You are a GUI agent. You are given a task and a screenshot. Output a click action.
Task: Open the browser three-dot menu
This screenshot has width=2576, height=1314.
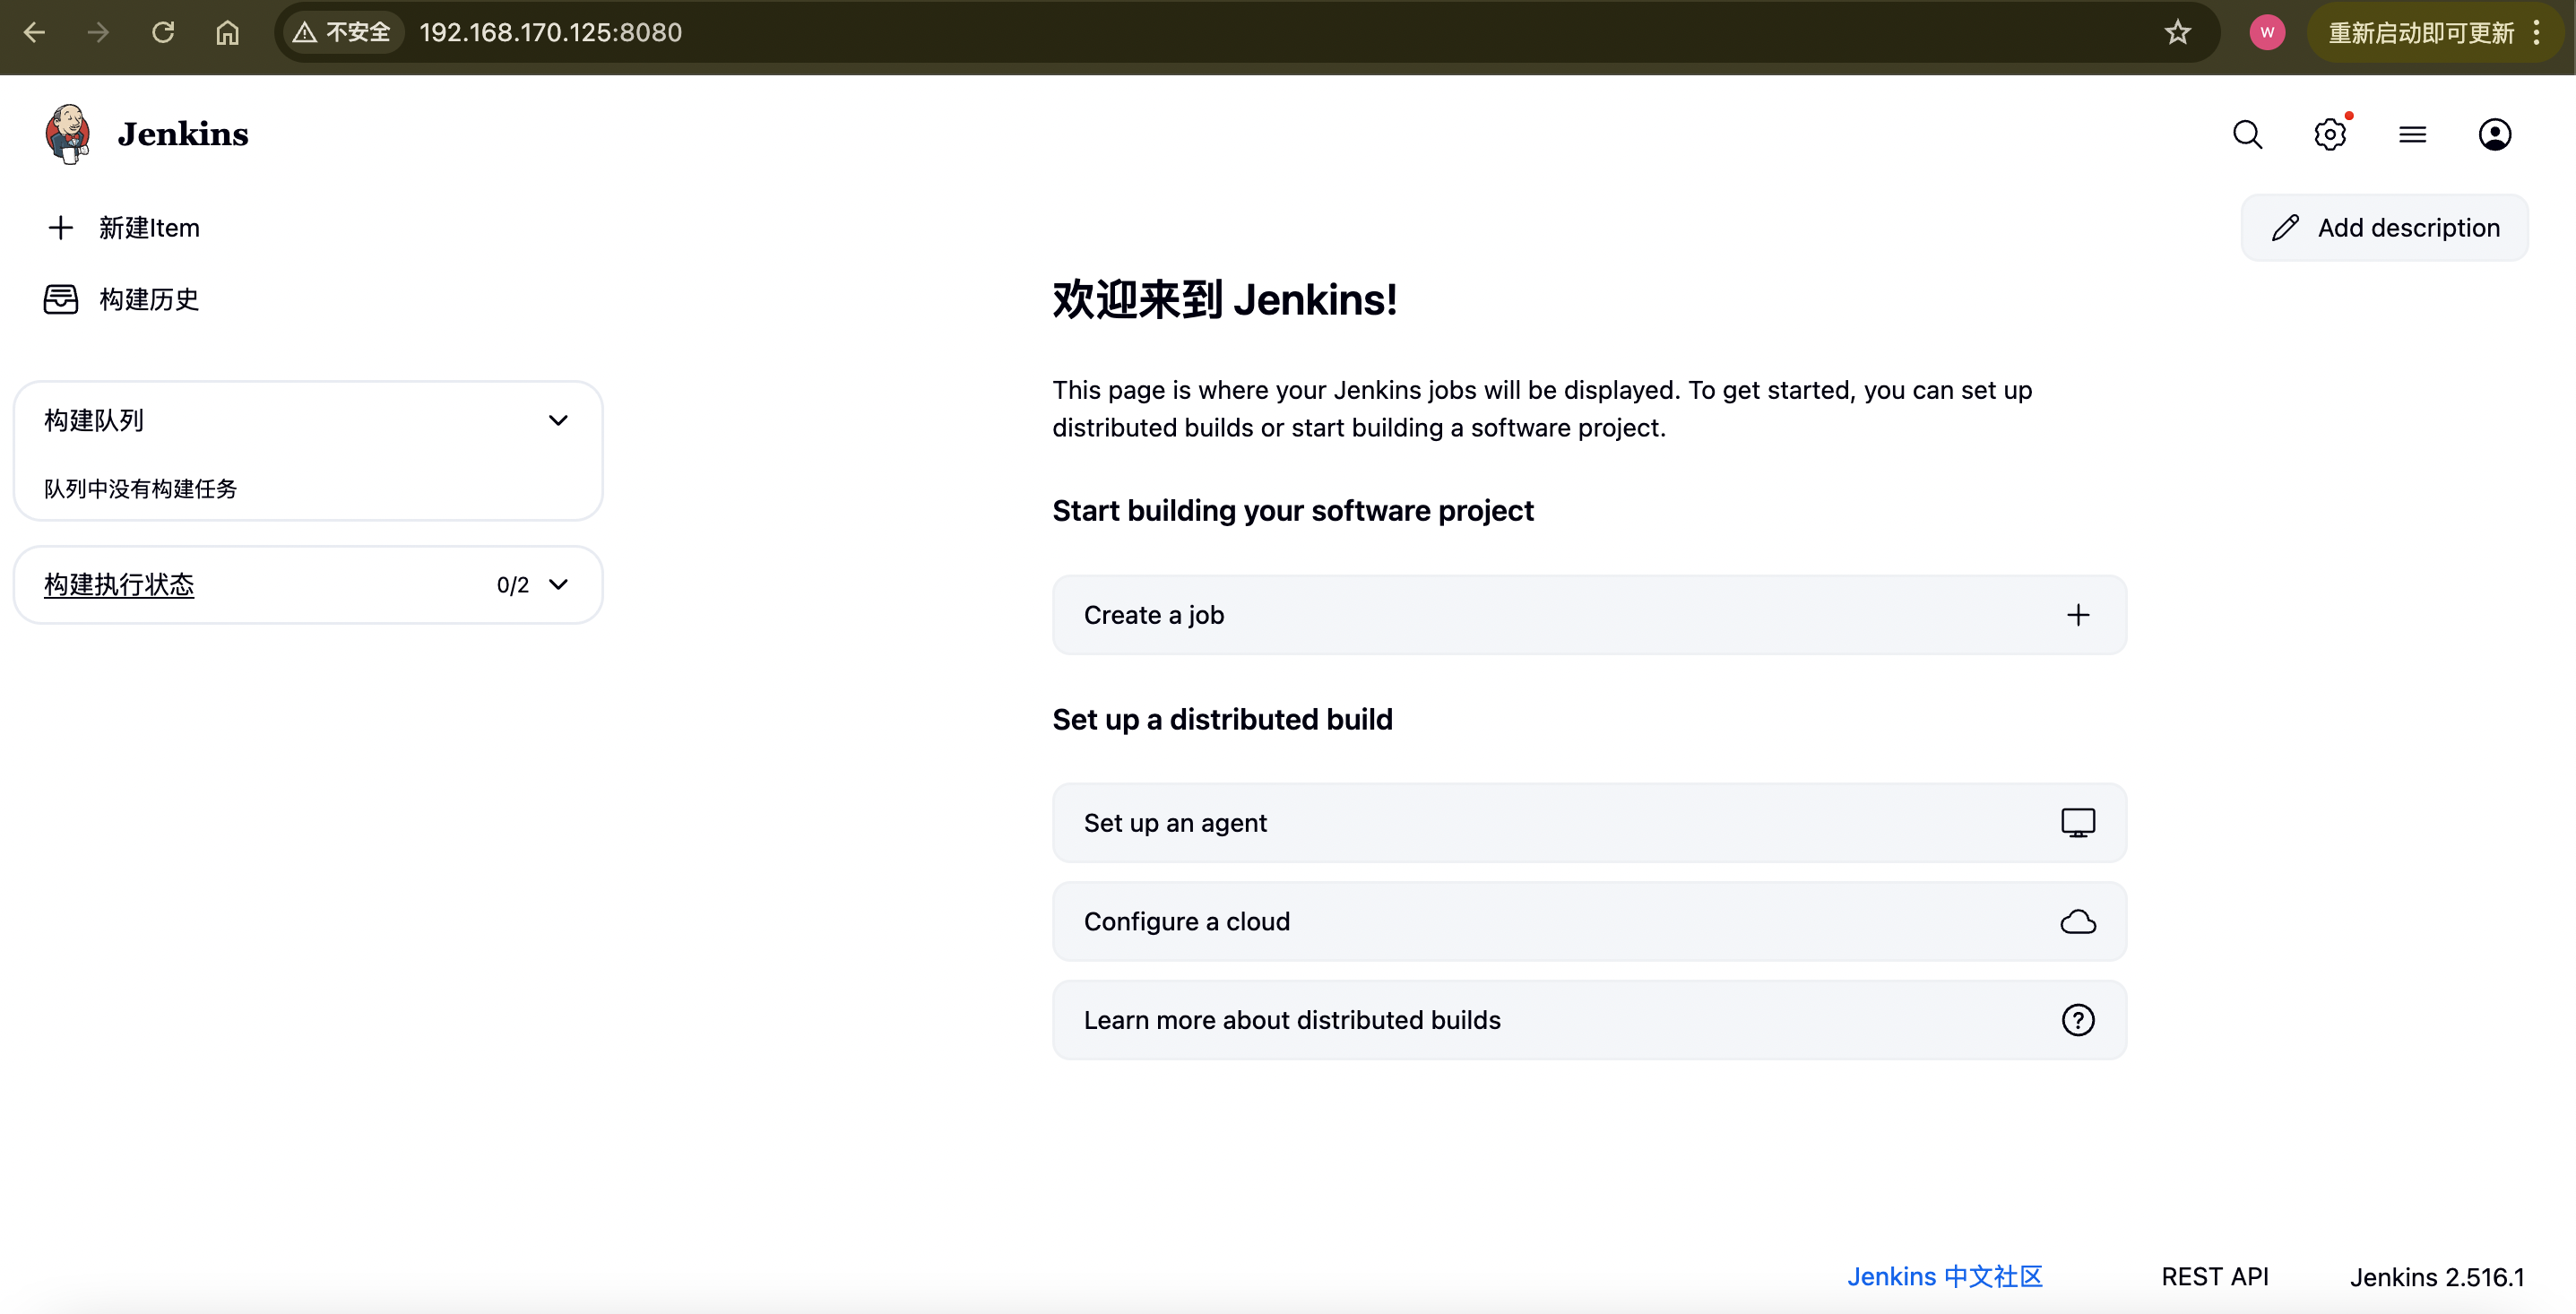click(2536, 33)
